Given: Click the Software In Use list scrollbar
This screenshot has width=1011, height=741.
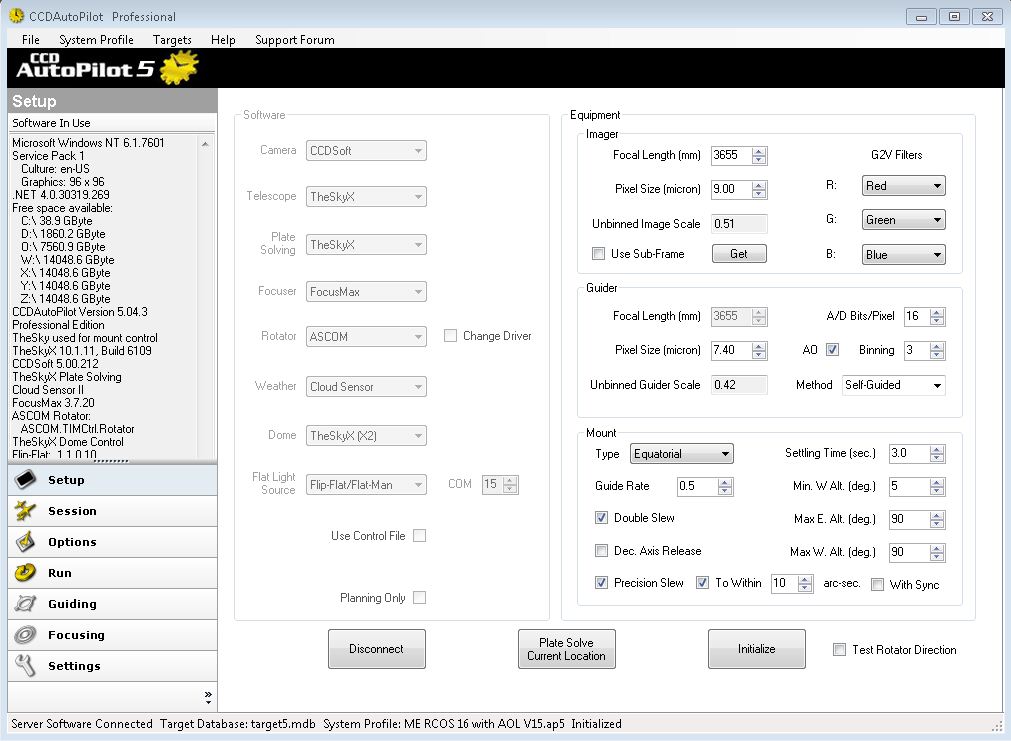Looking at the screenshot, I should coord(205,297).
